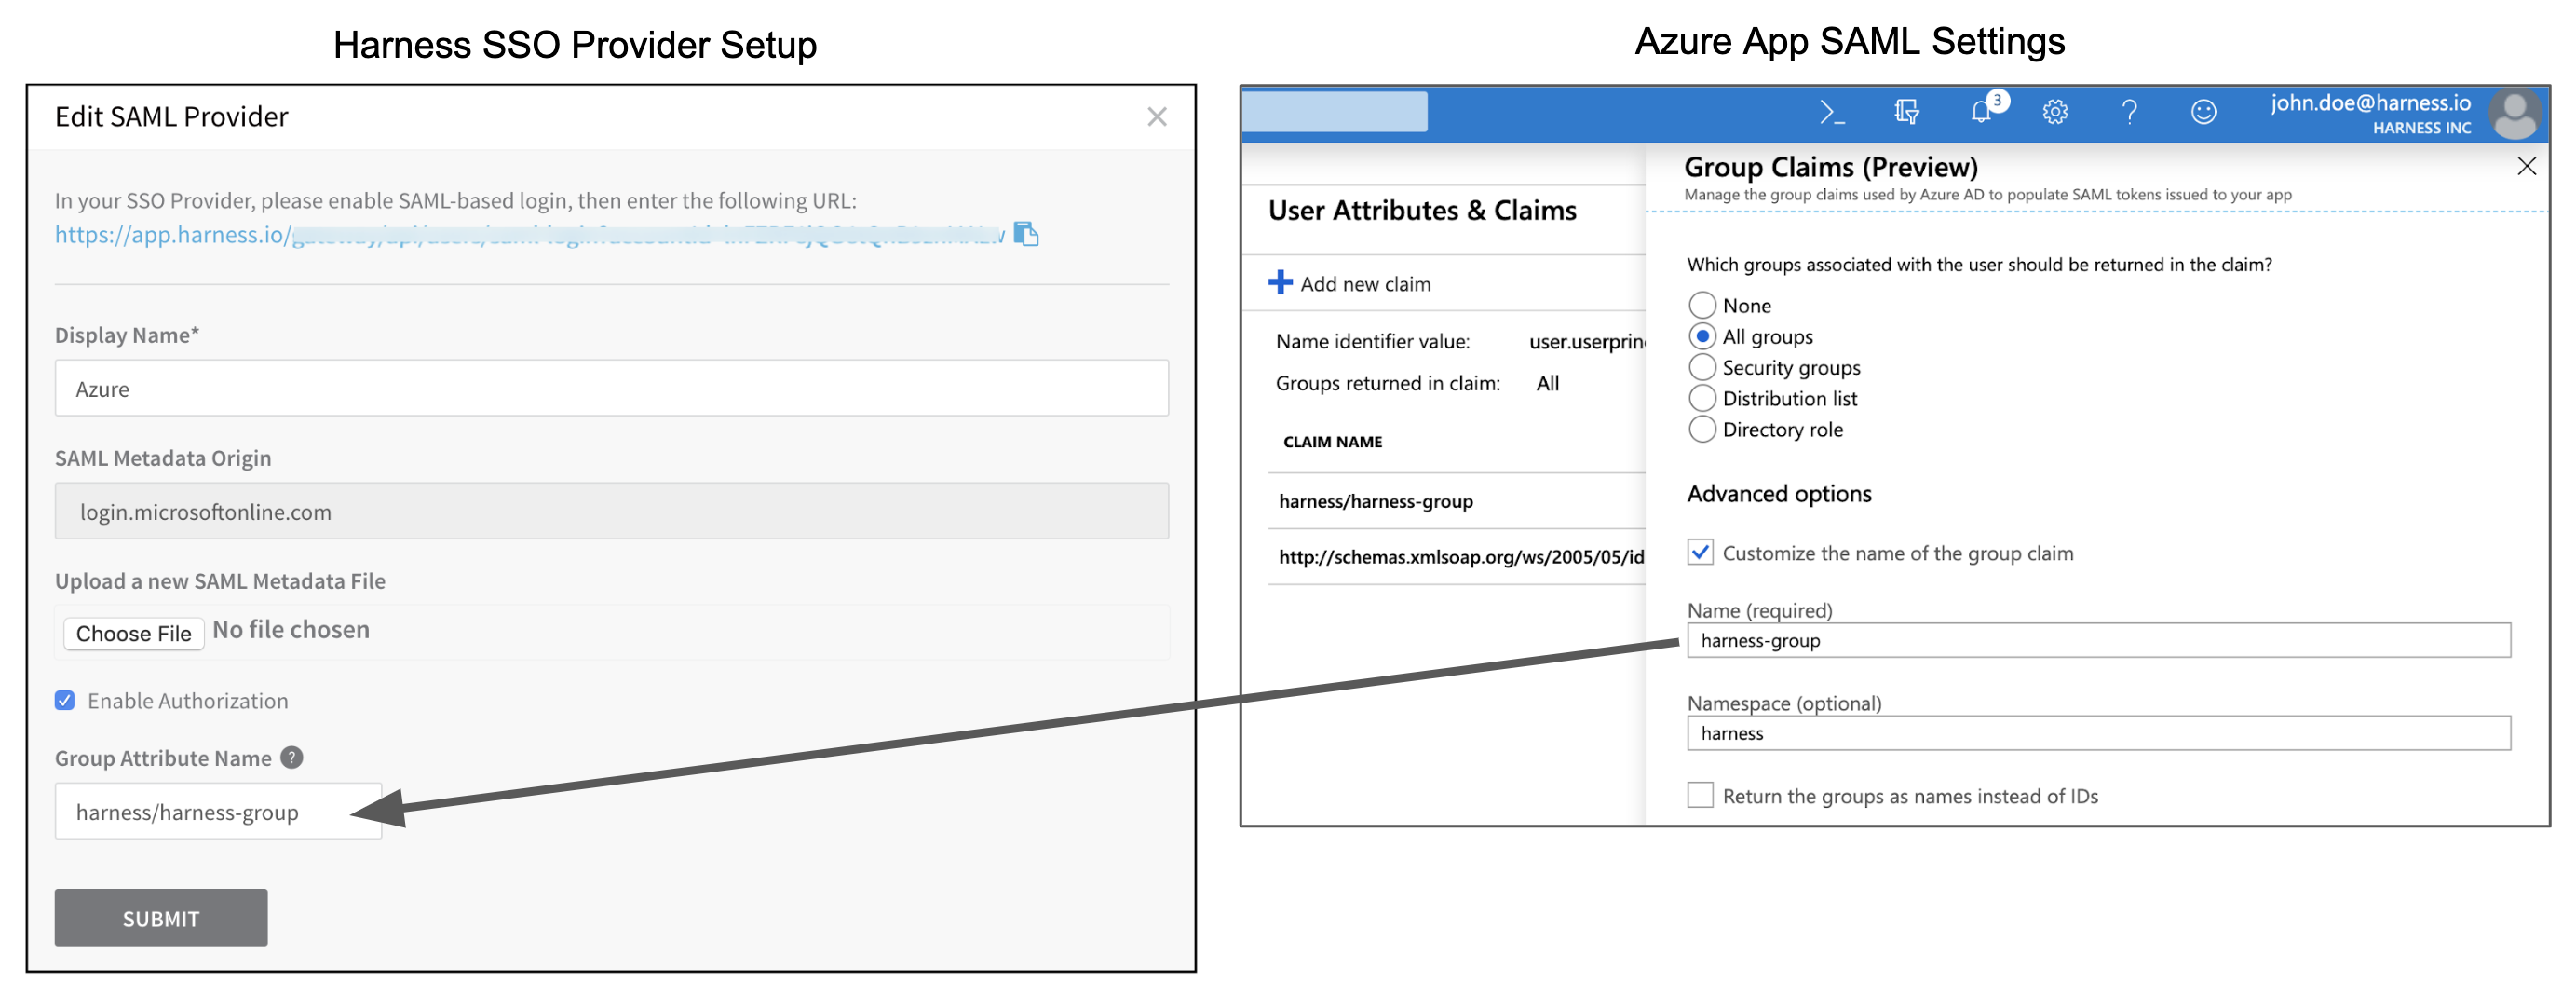Focus the Group Attribute Name input
Image resolution: width=2576 pixels, height=997 pixels.
pyautogui.click(x=218, y=811)
